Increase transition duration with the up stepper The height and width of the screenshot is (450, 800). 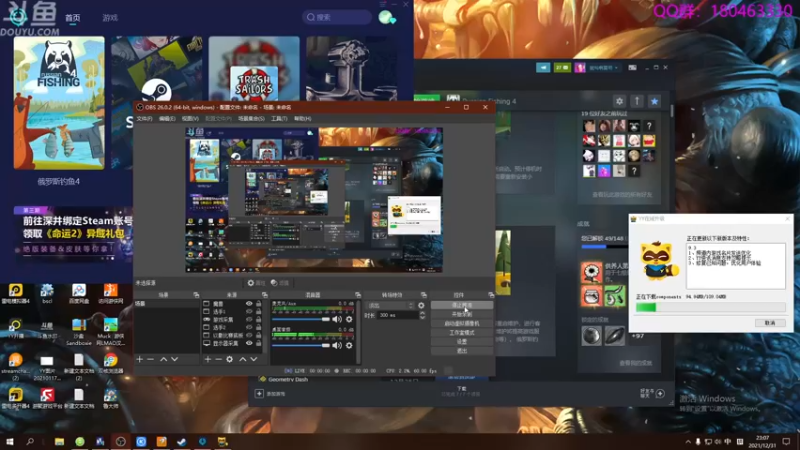point(422,313)
